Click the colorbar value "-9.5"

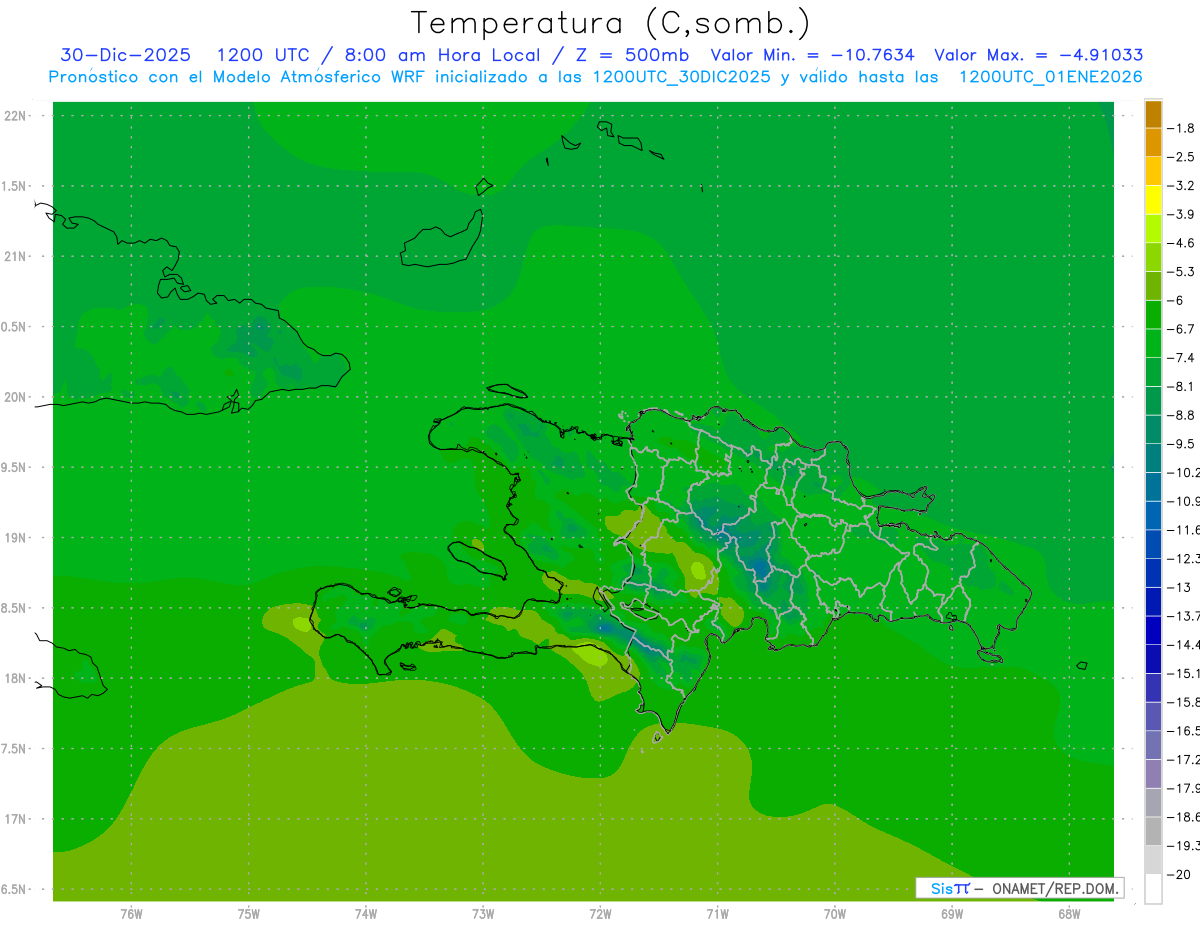(x=1182, y=444)
